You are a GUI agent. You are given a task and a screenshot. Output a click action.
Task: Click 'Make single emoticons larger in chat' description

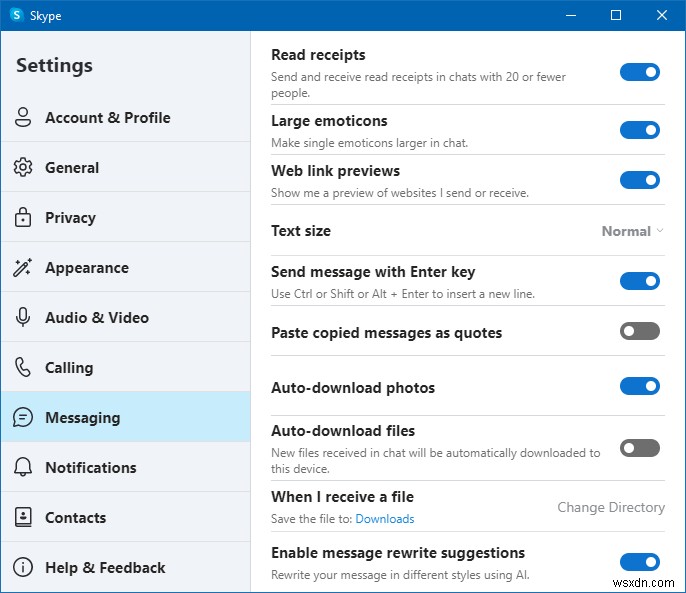[x=369, y=143]
